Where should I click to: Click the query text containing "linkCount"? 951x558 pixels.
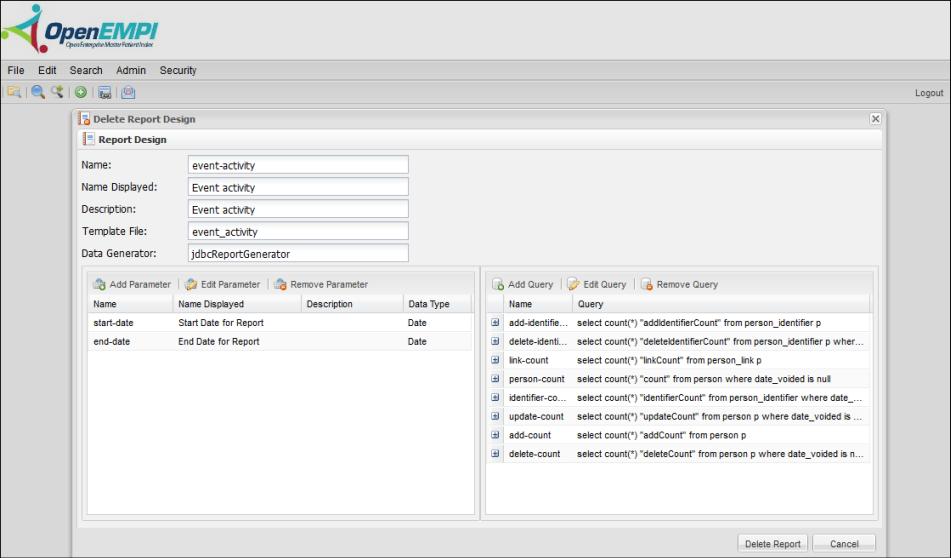coord(669,360)
